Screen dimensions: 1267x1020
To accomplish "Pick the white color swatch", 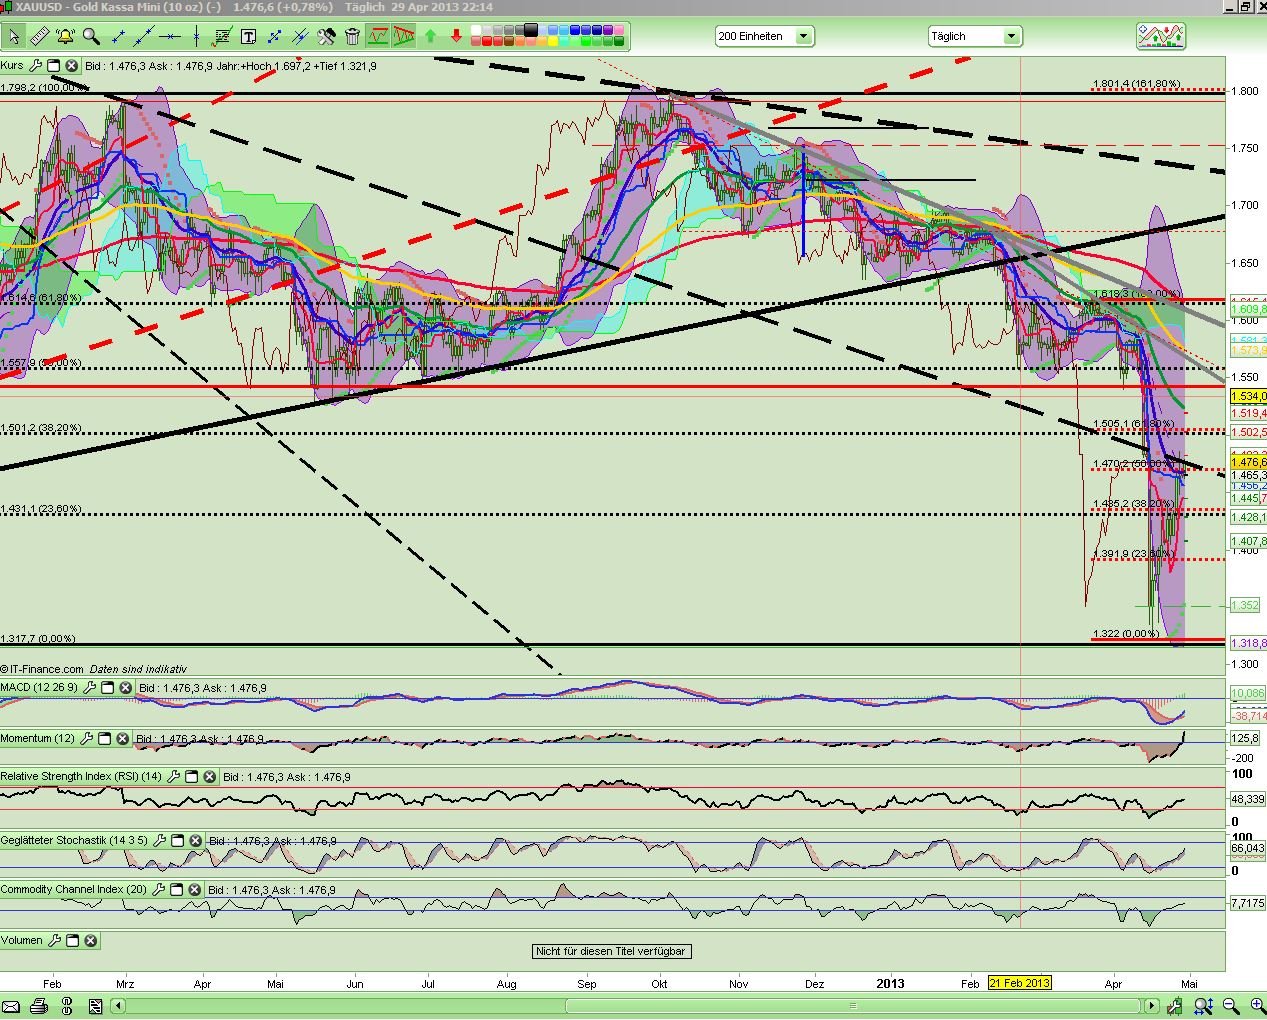I will click(x=476, y=31).
